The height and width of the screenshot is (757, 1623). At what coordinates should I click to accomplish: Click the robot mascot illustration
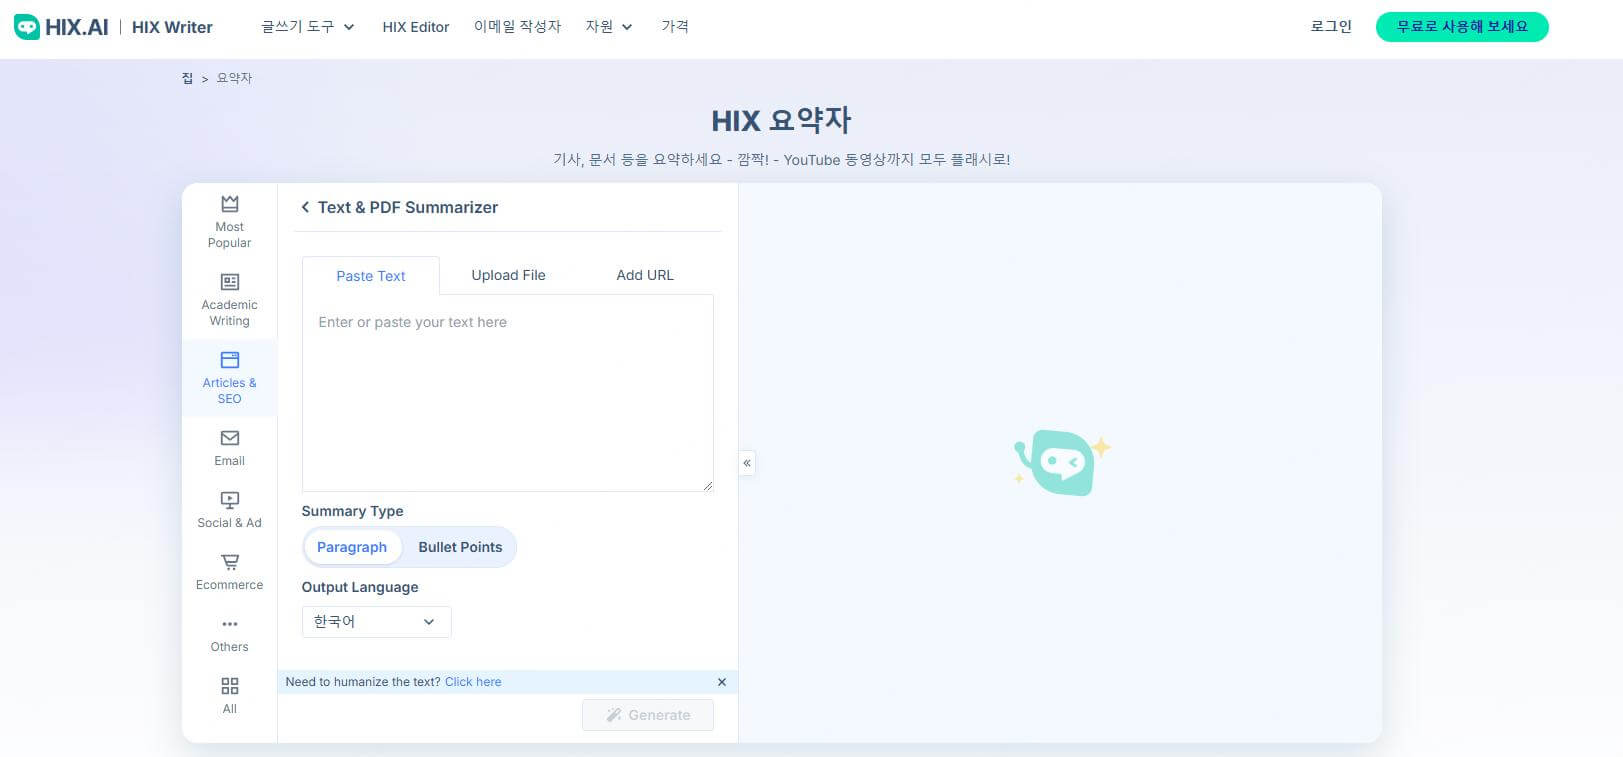click(1061, 462)
